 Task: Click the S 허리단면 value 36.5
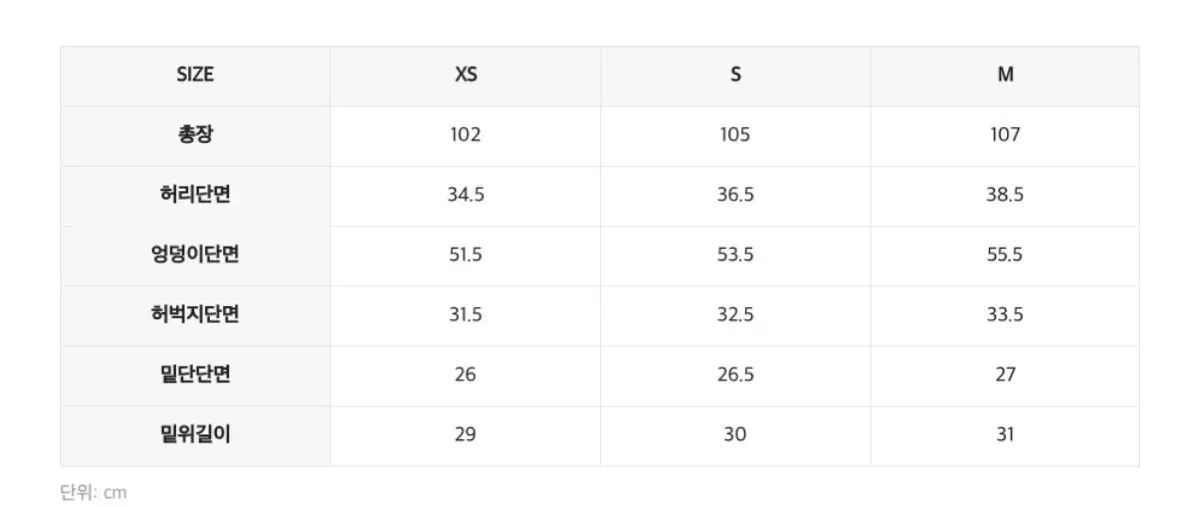pyautogui.click(x=735, y=195)
